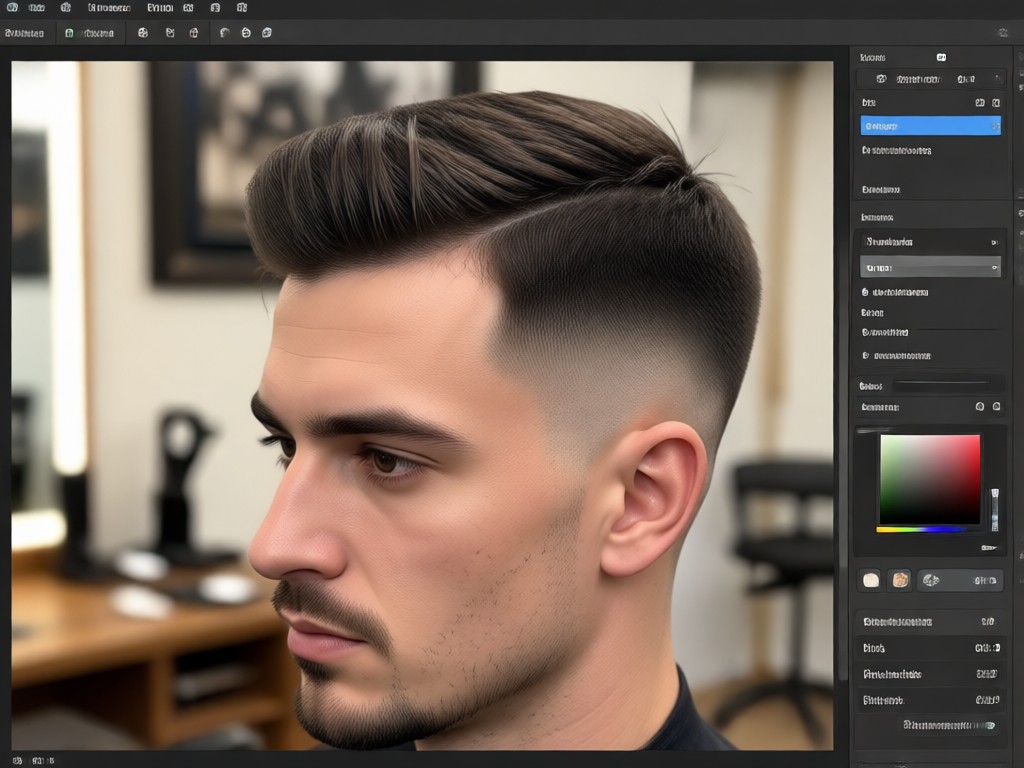This screenshot has height=768, width=1024.
Task: Select the orange-tan color swatch
Action: [x=901, y=580]
